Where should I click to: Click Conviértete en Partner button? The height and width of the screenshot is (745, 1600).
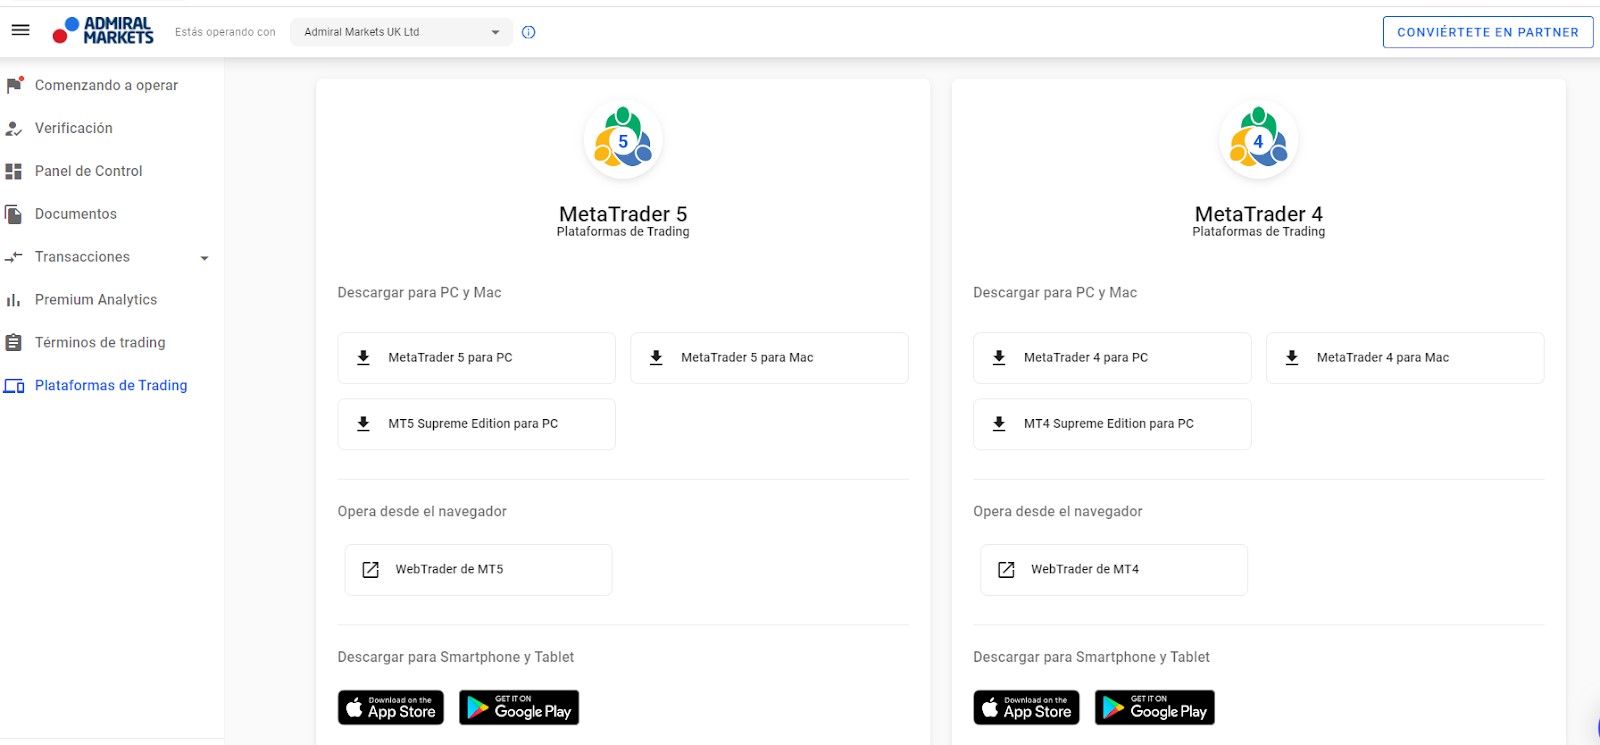[x=1487, y=32]
